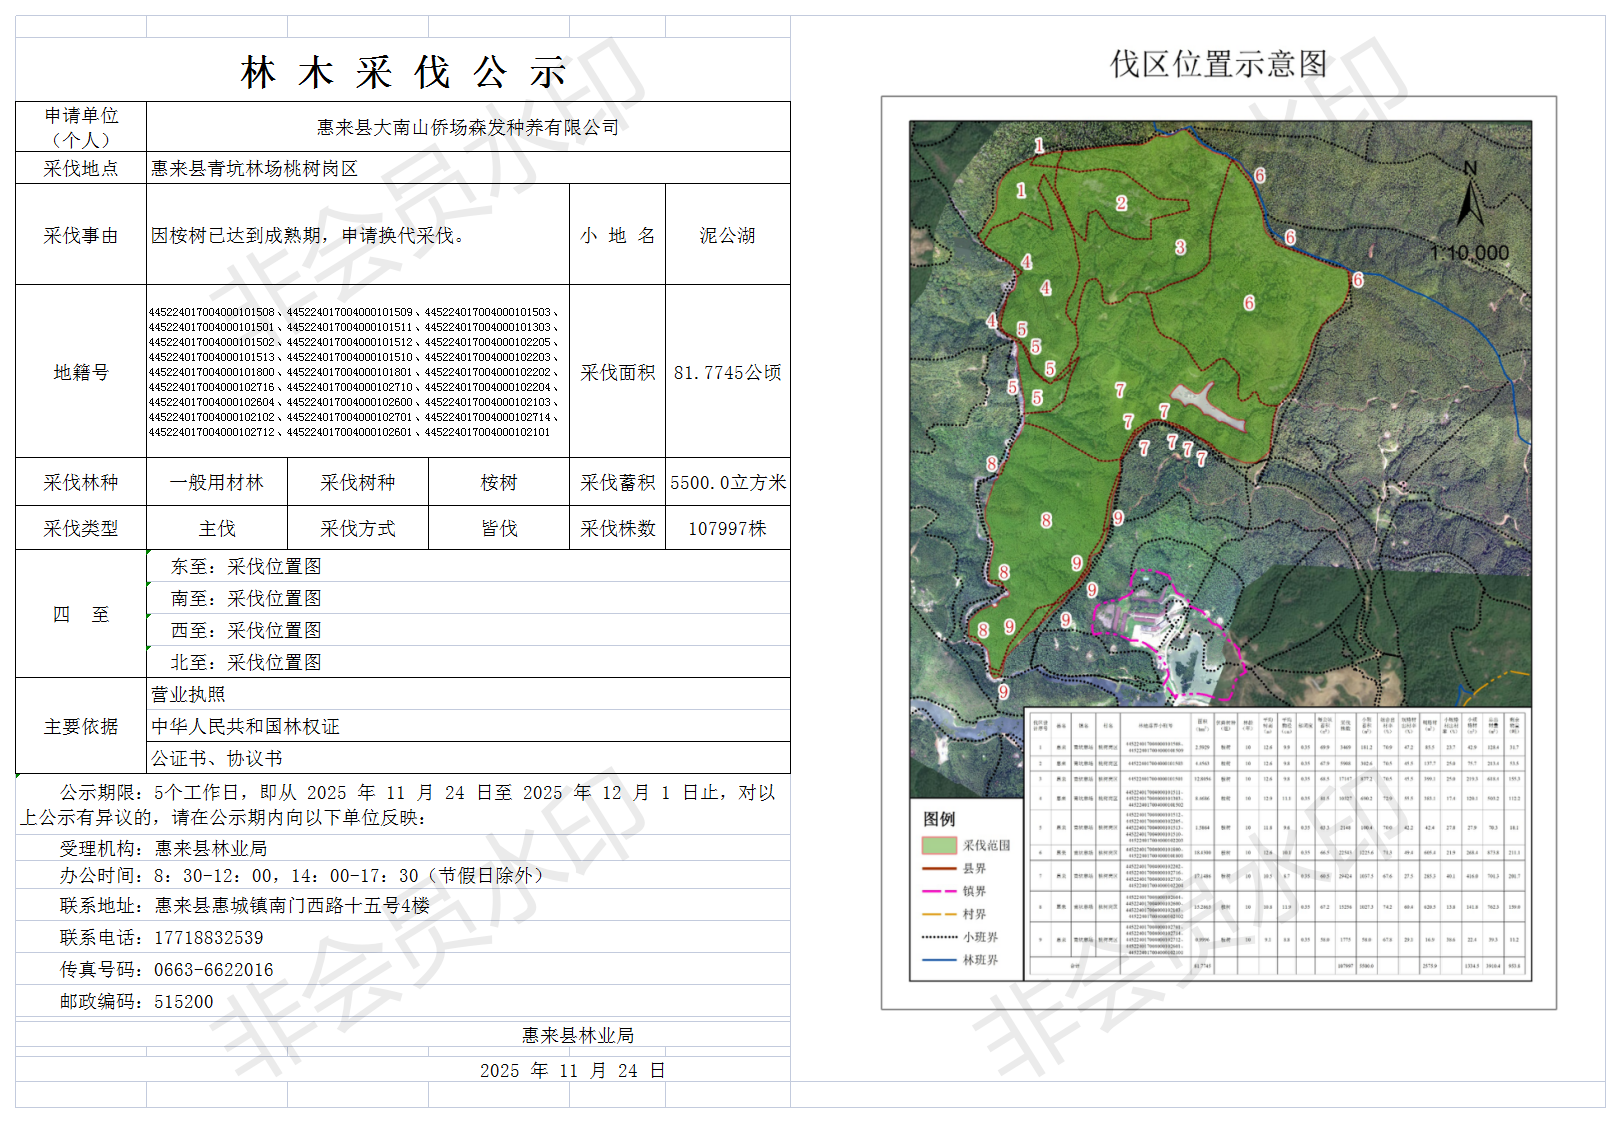
Task: Click the applicant company name cell
Action: click(x=468, y=127)
